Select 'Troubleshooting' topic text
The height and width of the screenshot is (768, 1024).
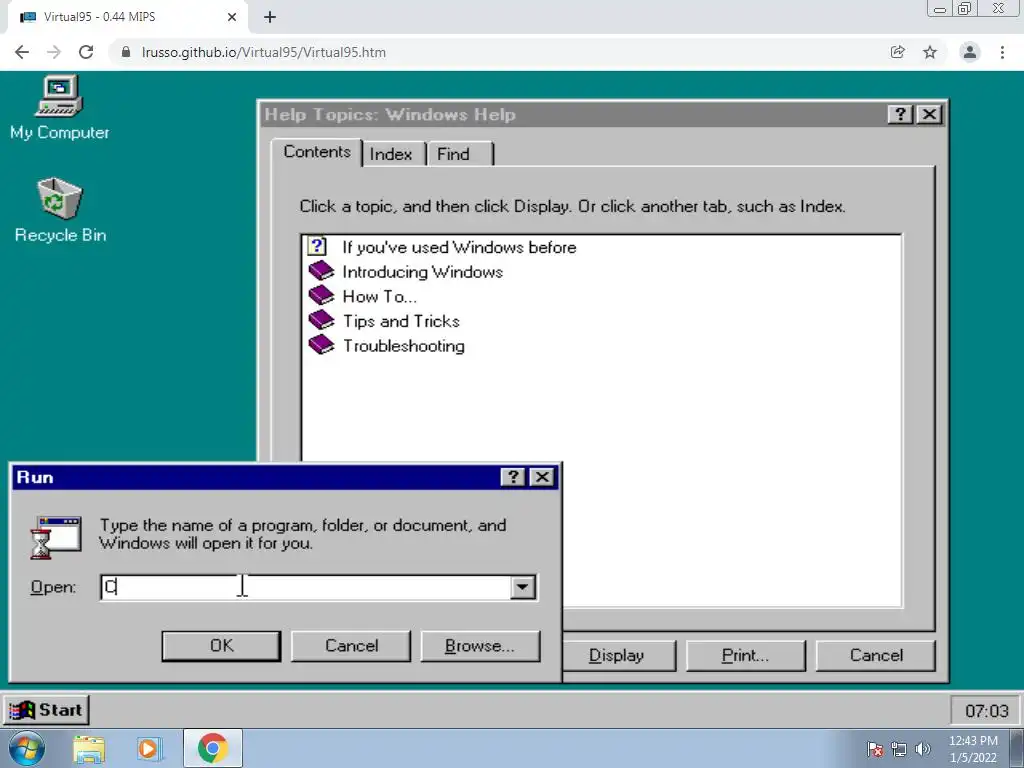tap(404, 346)
